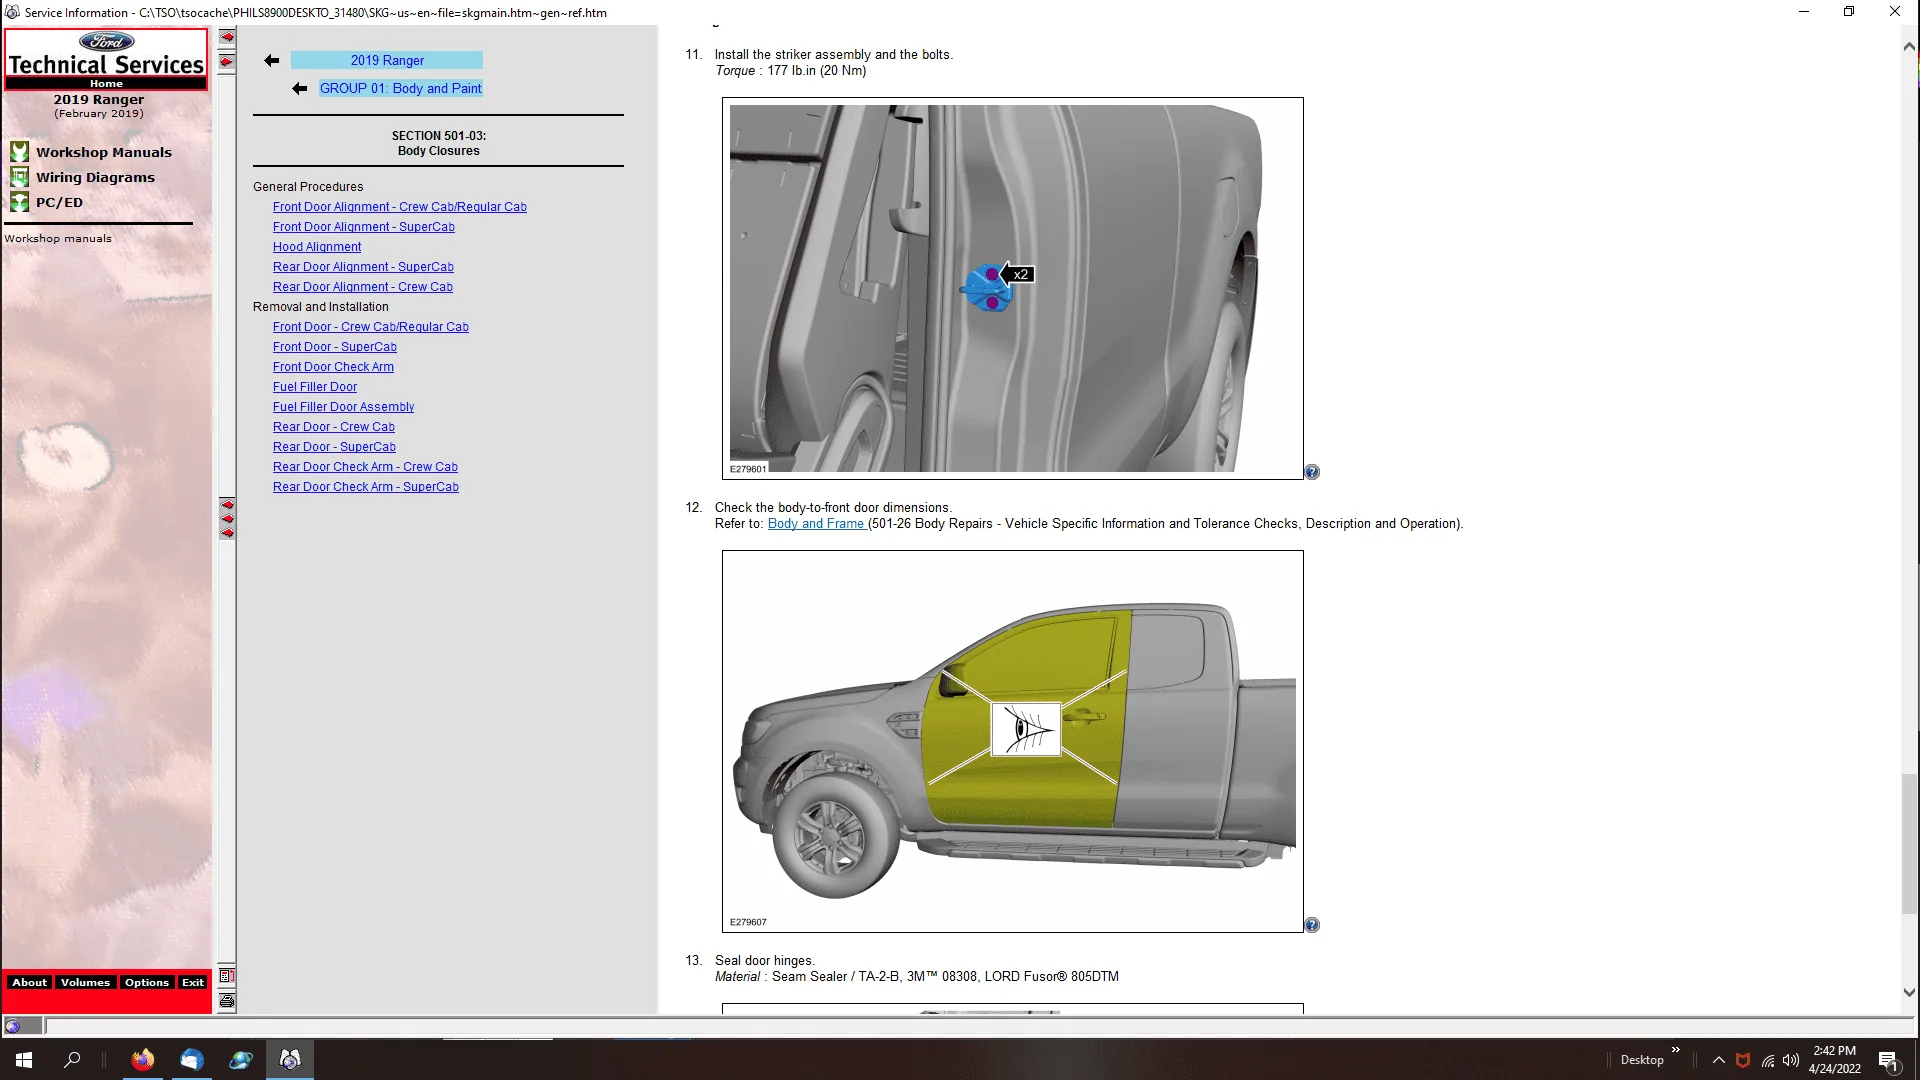This screenshot has height=1080, width=1920.
Task: Launch Firefox from the taskbar
Action: tap(143, 1060)
